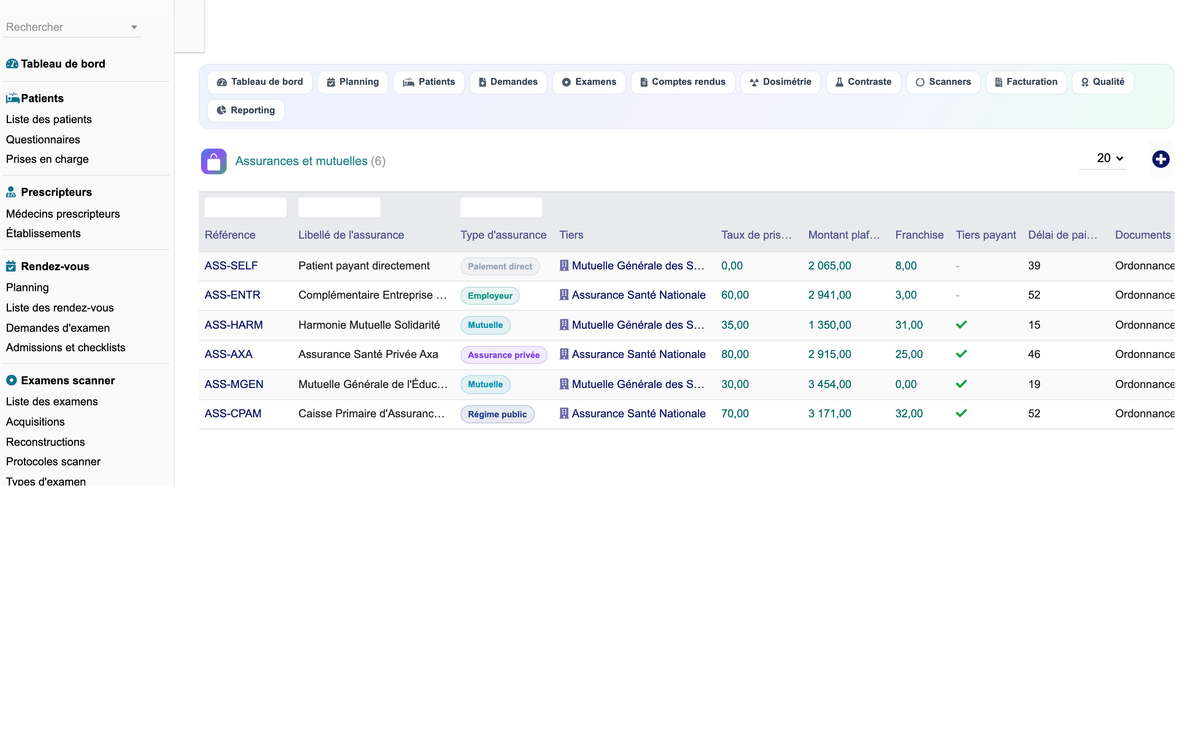Open Acquisitions in the sidebar
1200x743 pixels.
pos(35,422)
